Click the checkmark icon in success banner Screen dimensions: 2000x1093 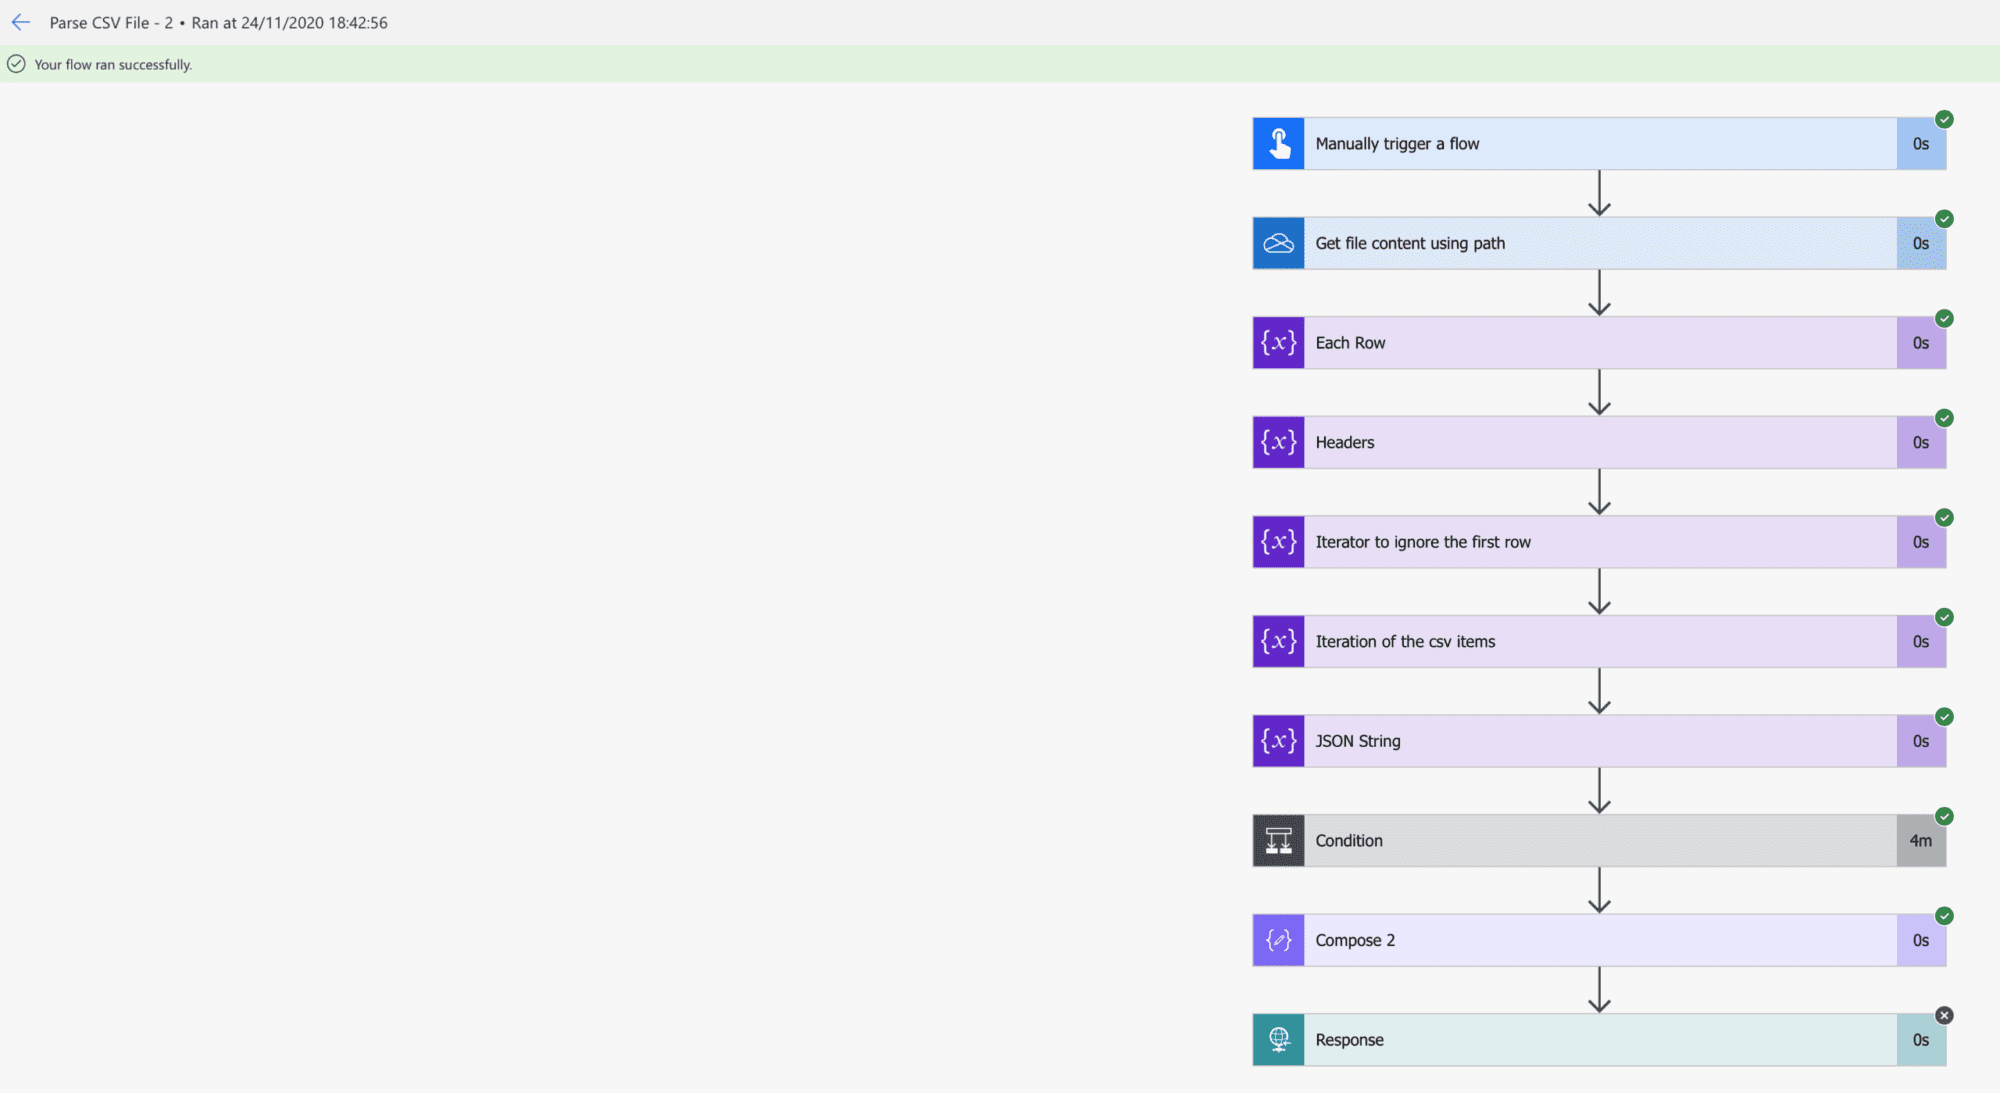coord(16,64)
